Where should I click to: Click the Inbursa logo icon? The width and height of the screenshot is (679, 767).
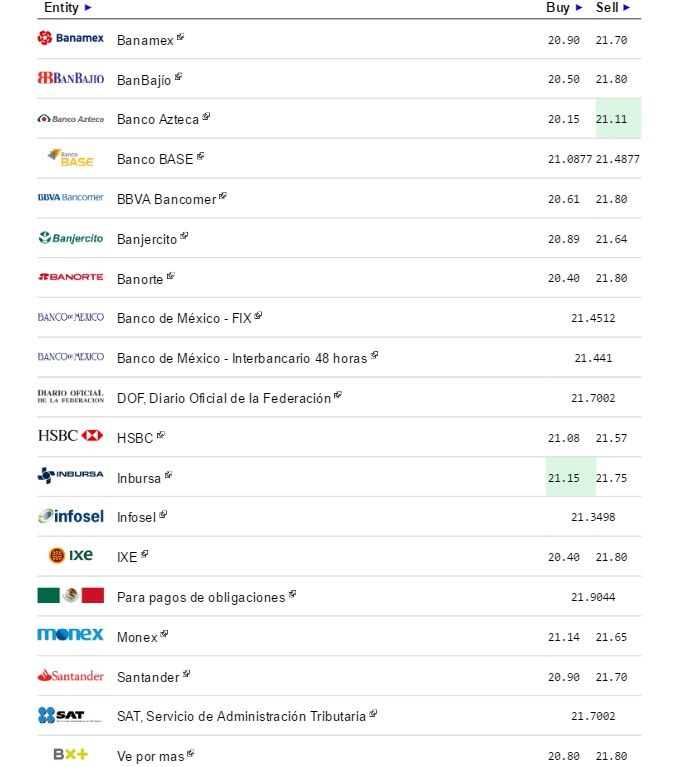coord(70,476)
